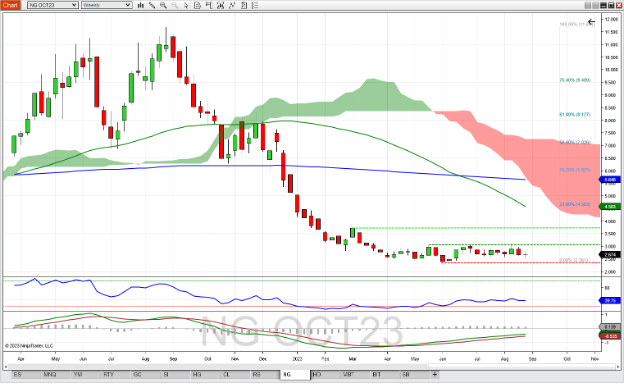Viewport: 624px width, 384px height.
Task: Open the data series icon
Action: coord(197,5)
